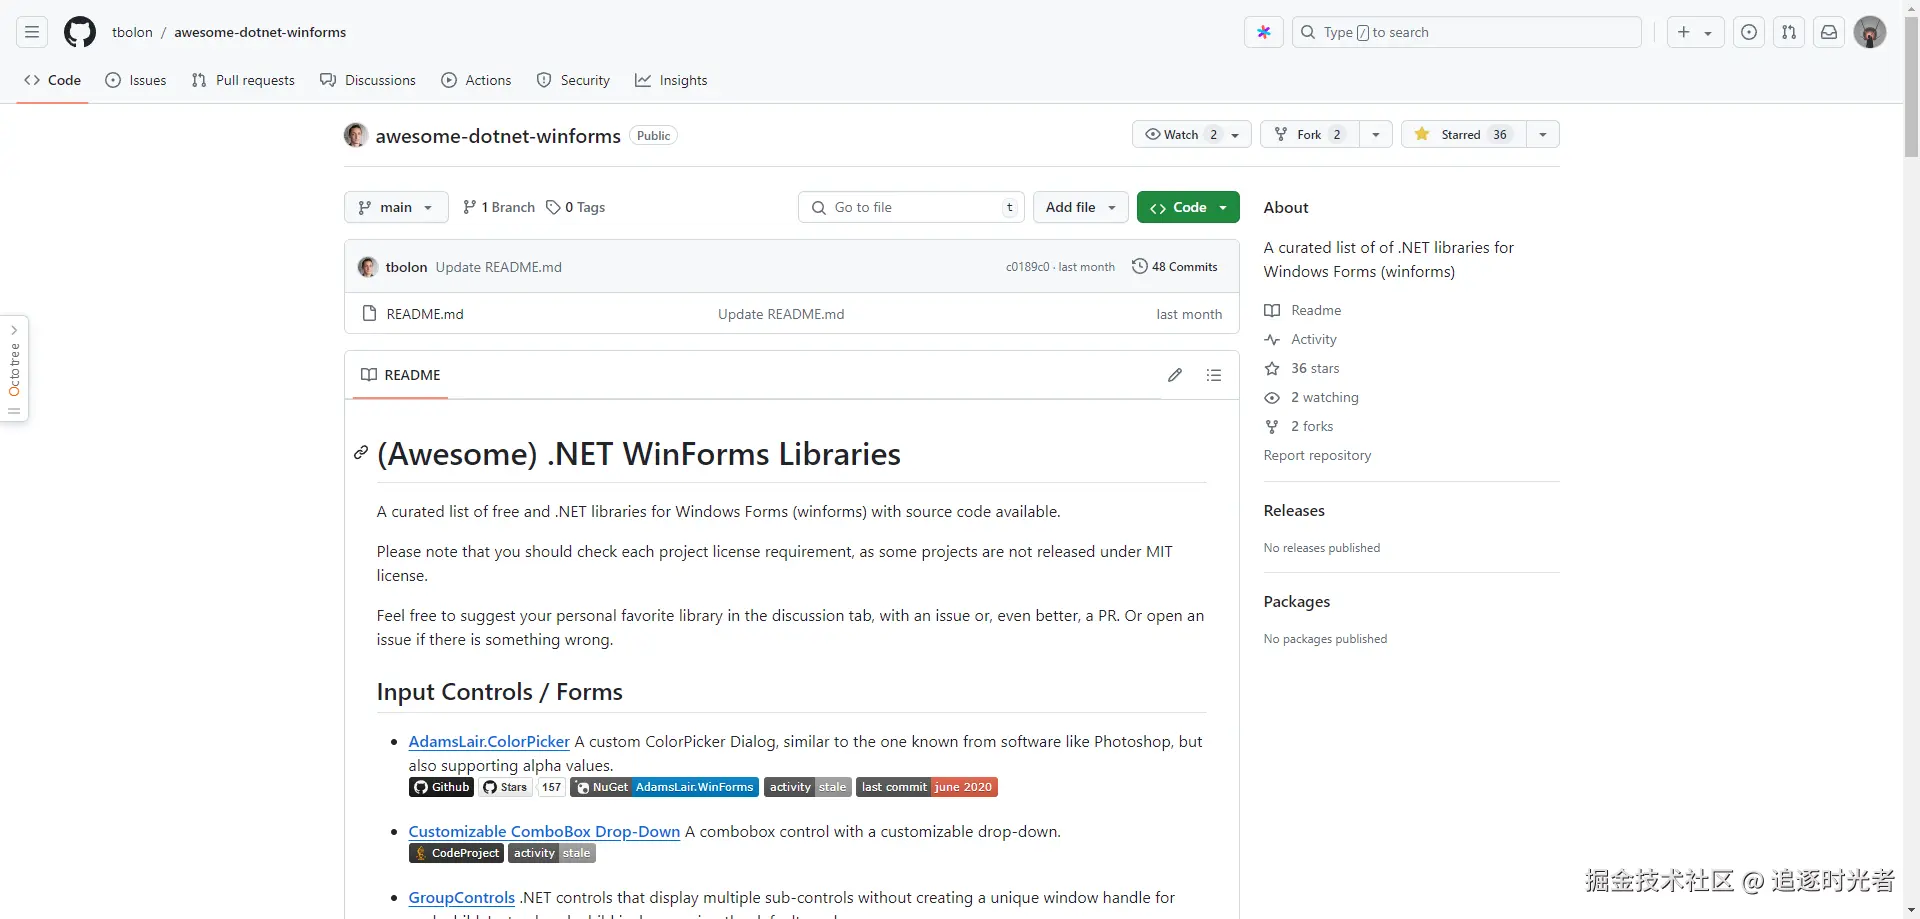Open the green Code clone dropdown

coord(1188,207)
